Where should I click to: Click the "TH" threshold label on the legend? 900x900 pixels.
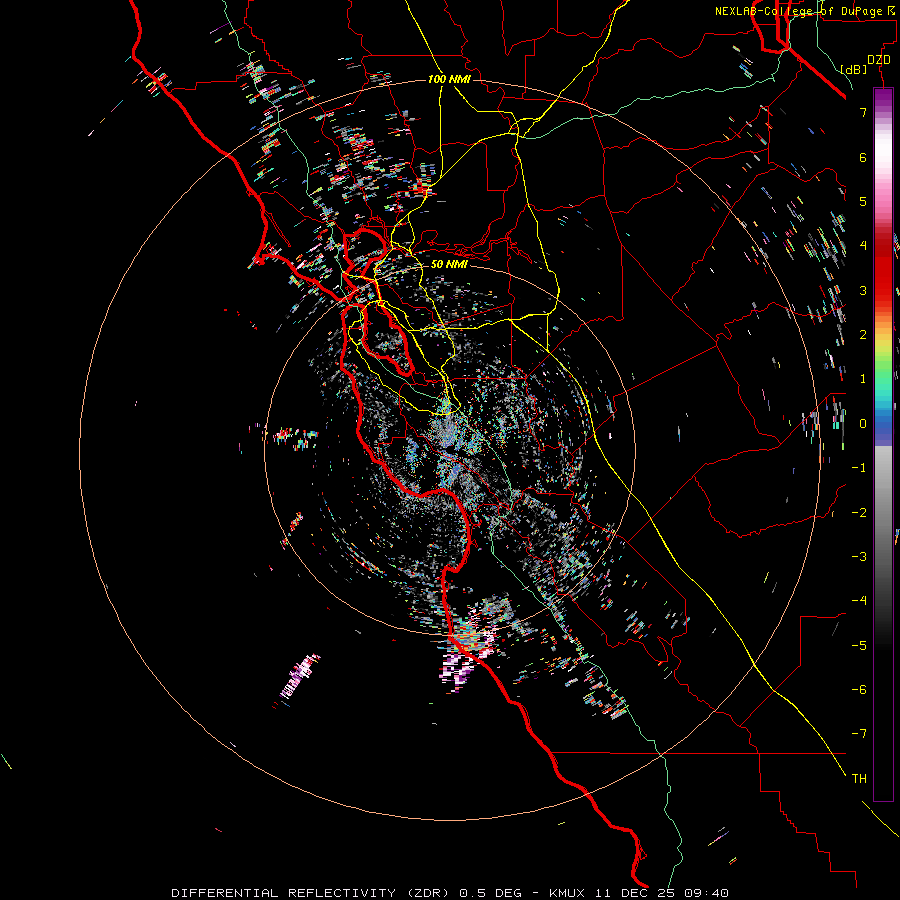tap(859, 779)
